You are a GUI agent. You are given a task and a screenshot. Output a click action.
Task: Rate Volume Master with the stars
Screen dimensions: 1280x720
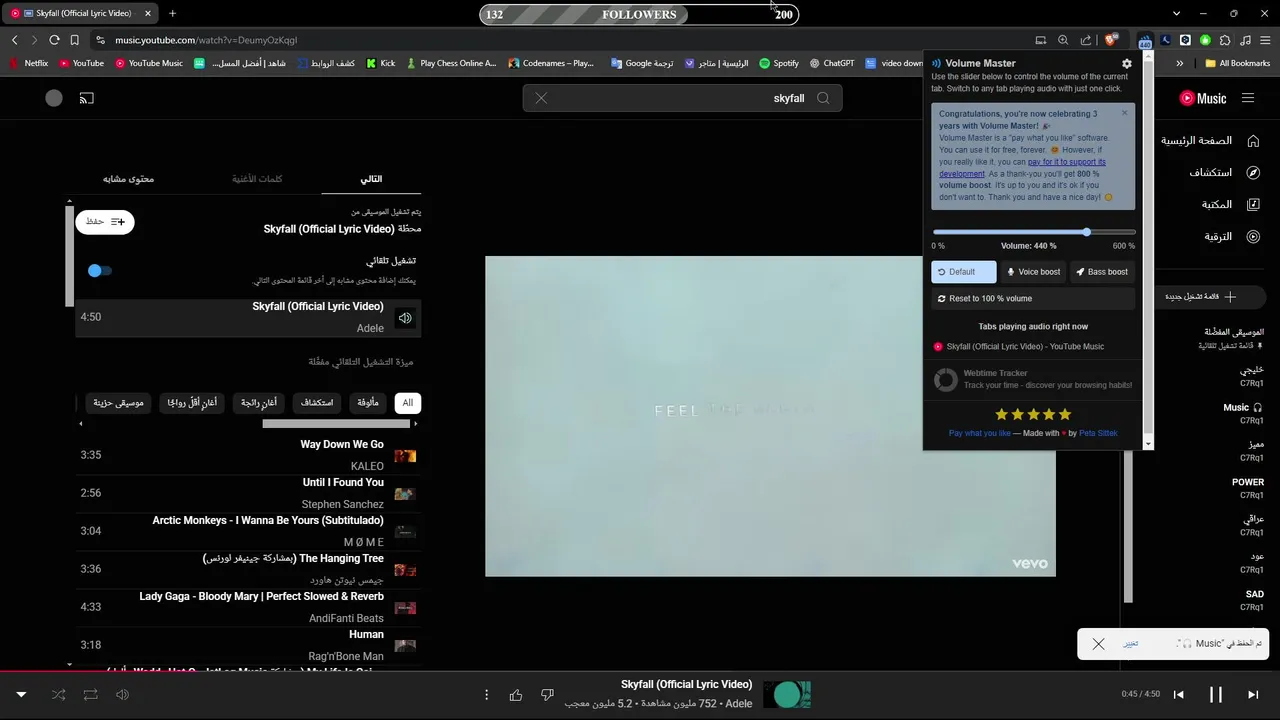pyautogui.click(x=1033, y=414)
